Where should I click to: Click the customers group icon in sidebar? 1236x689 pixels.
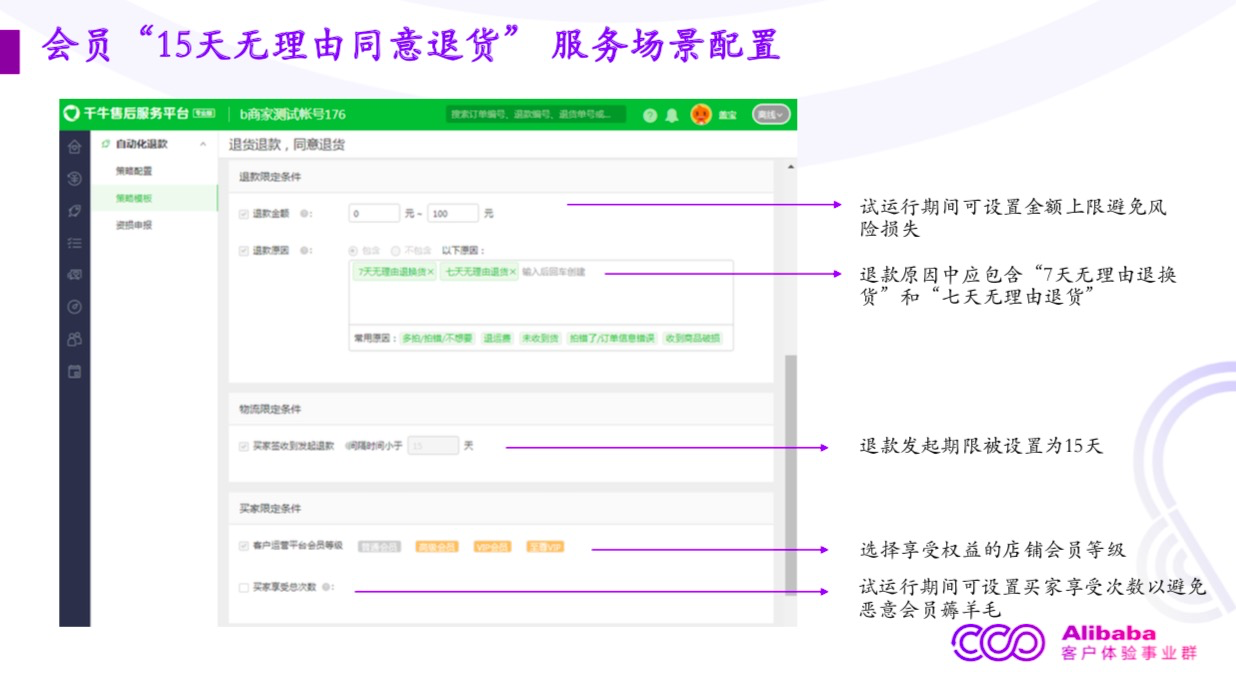74,340
